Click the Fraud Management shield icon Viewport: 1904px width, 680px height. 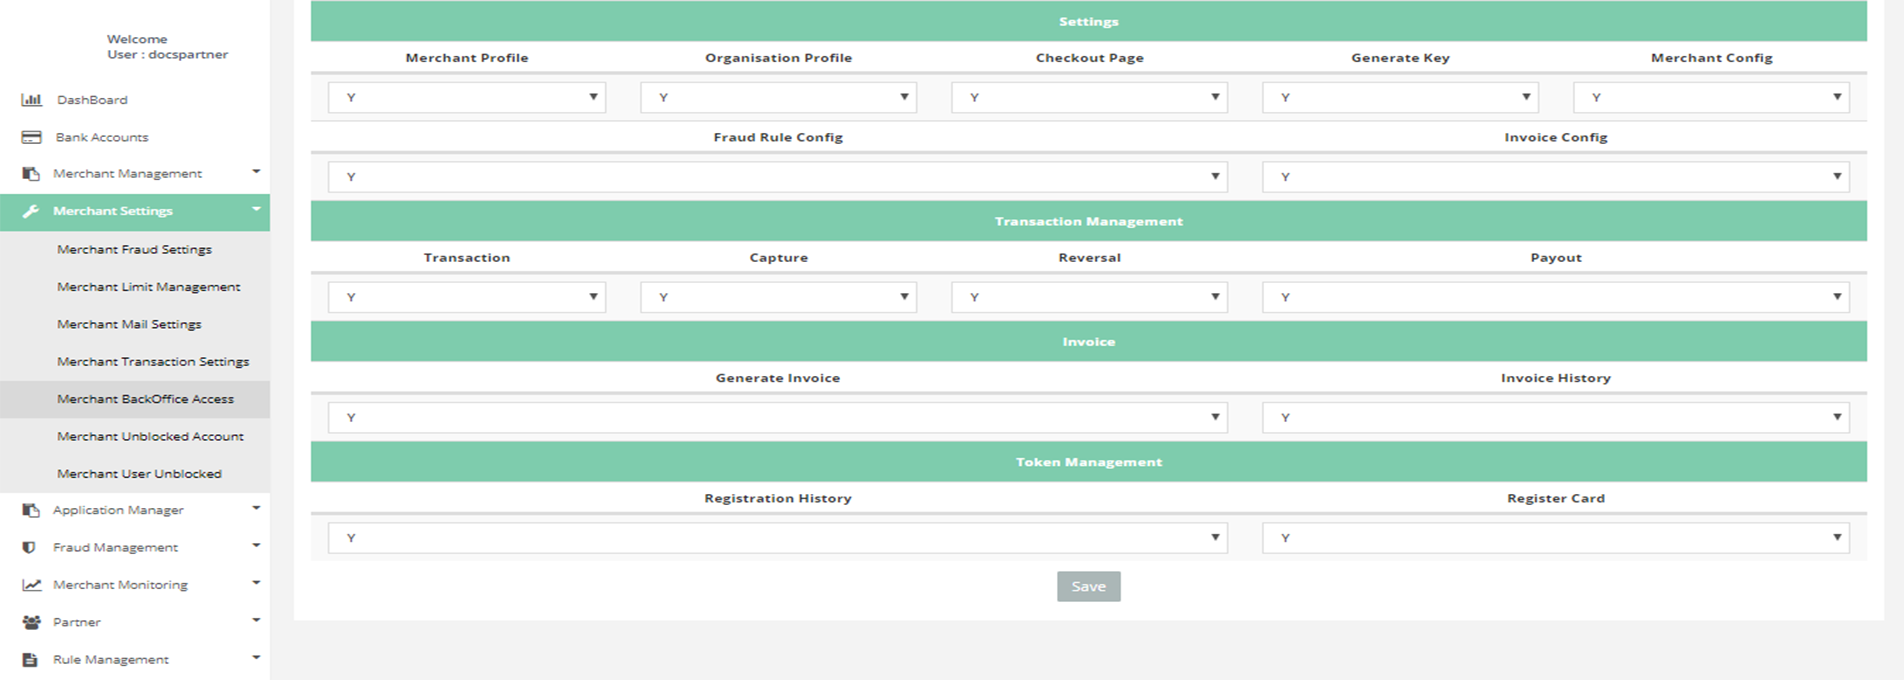(30, 547)
